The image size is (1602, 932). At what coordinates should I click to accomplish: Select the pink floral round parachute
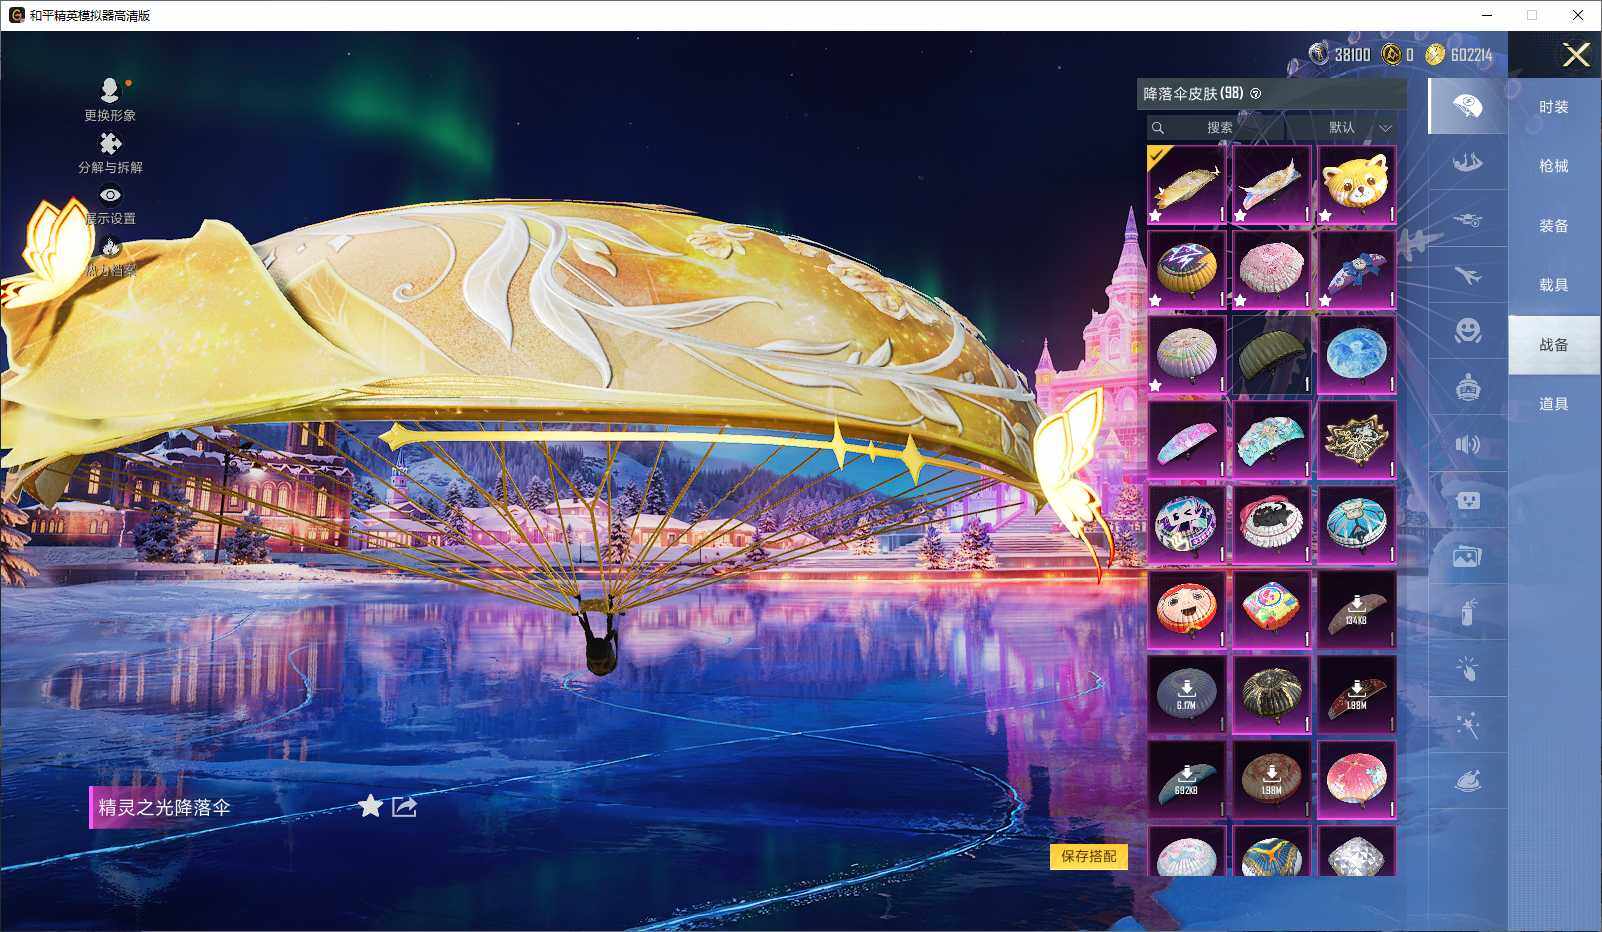click(x=1272, y=270)
